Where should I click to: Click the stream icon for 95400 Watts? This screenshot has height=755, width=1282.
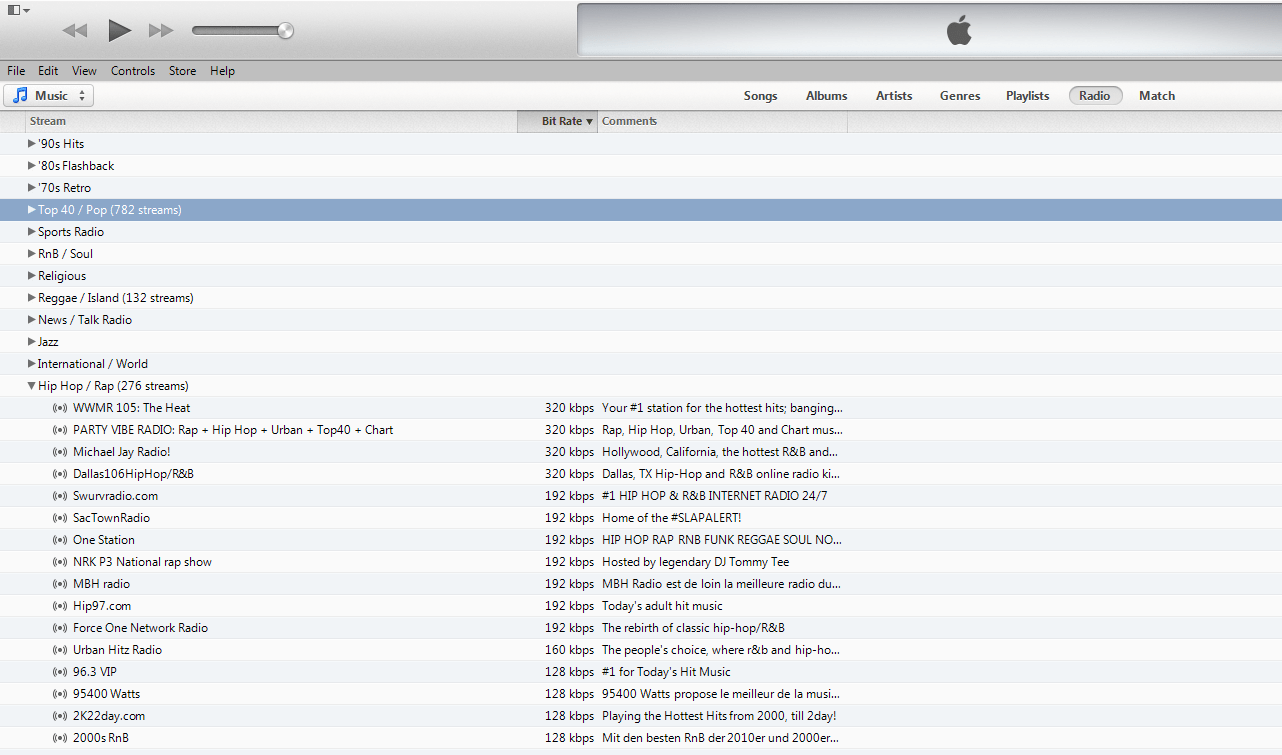[60, 694]
